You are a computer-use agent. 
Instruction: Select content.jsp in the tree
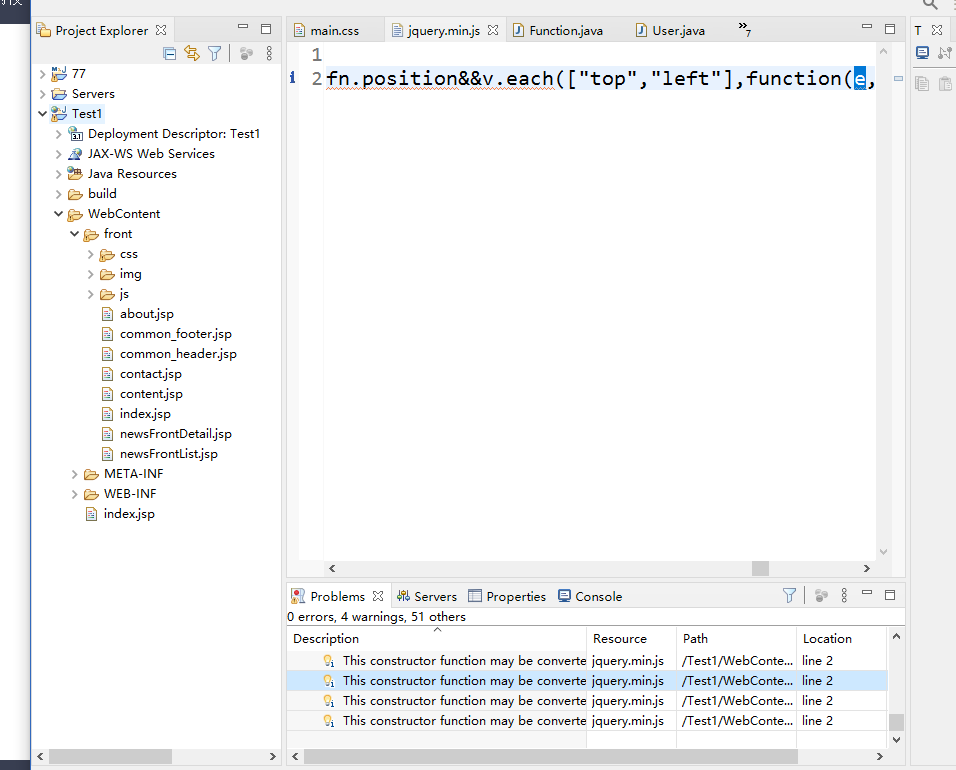coord(151,394)
